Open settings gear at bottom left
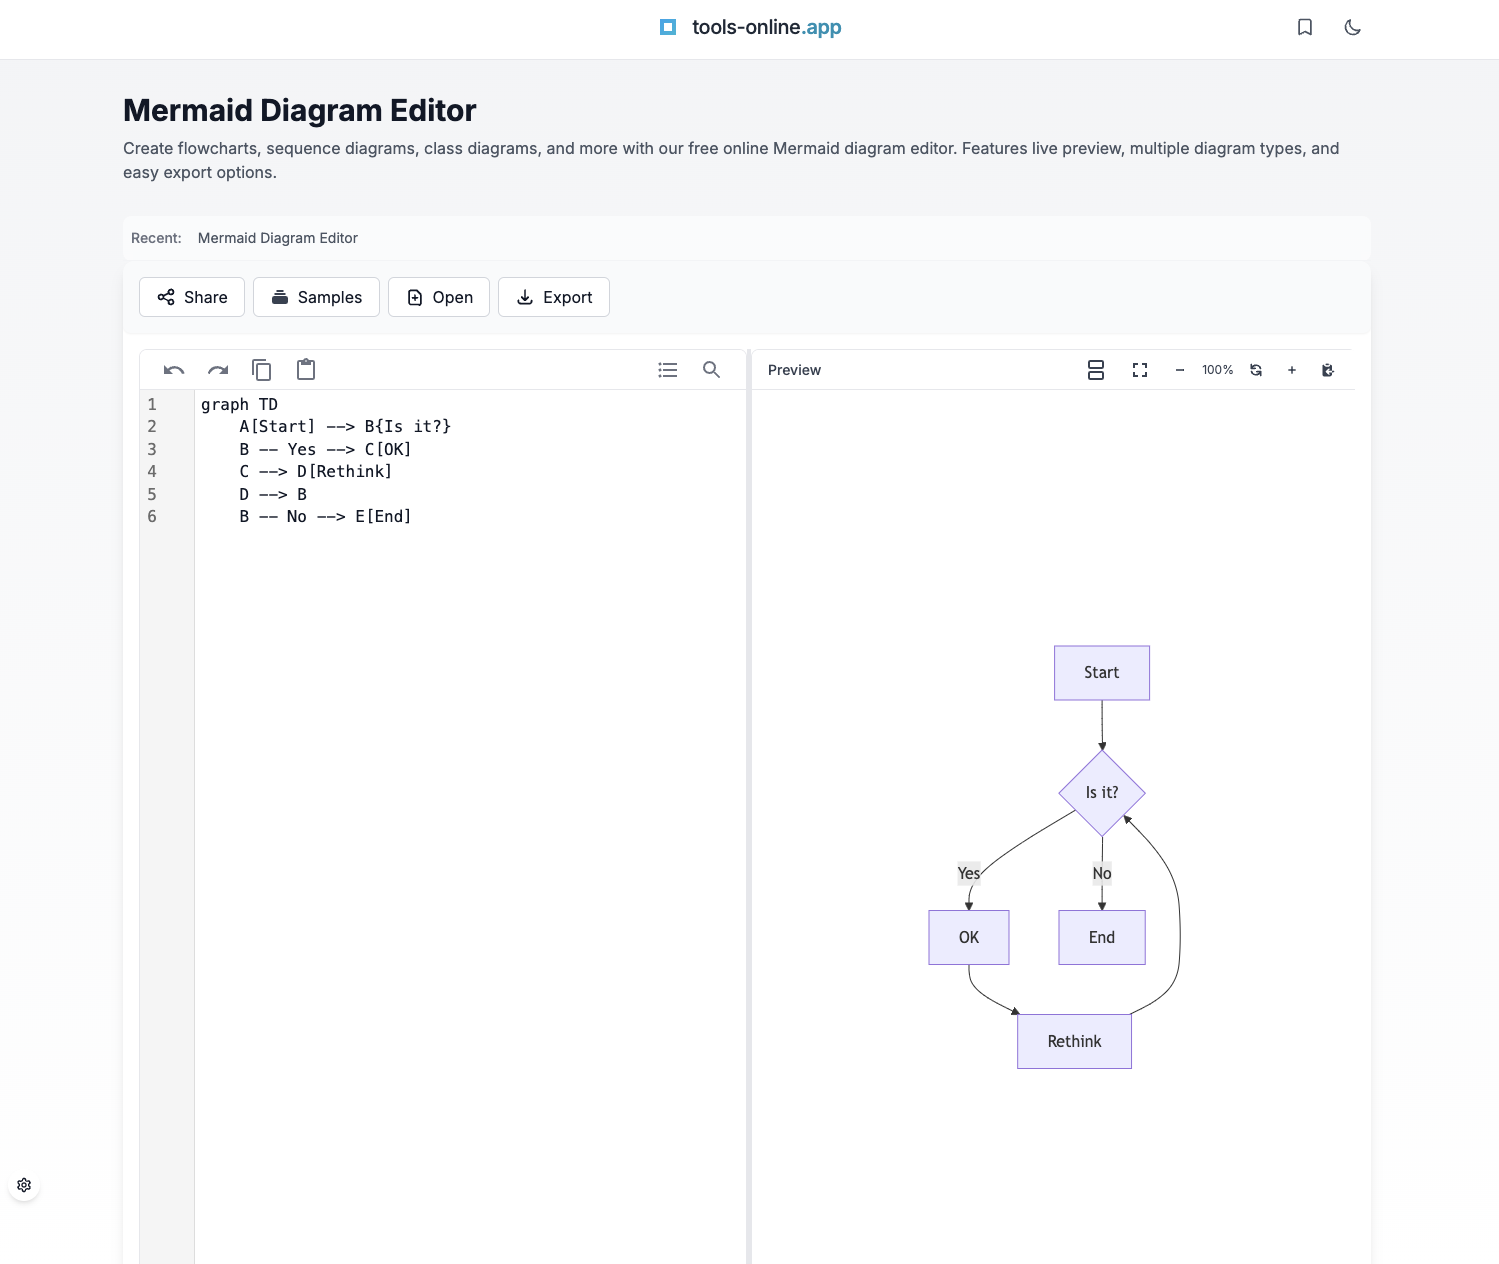Screen dimensions: 1499x1264 click(x=24, y=1185)
